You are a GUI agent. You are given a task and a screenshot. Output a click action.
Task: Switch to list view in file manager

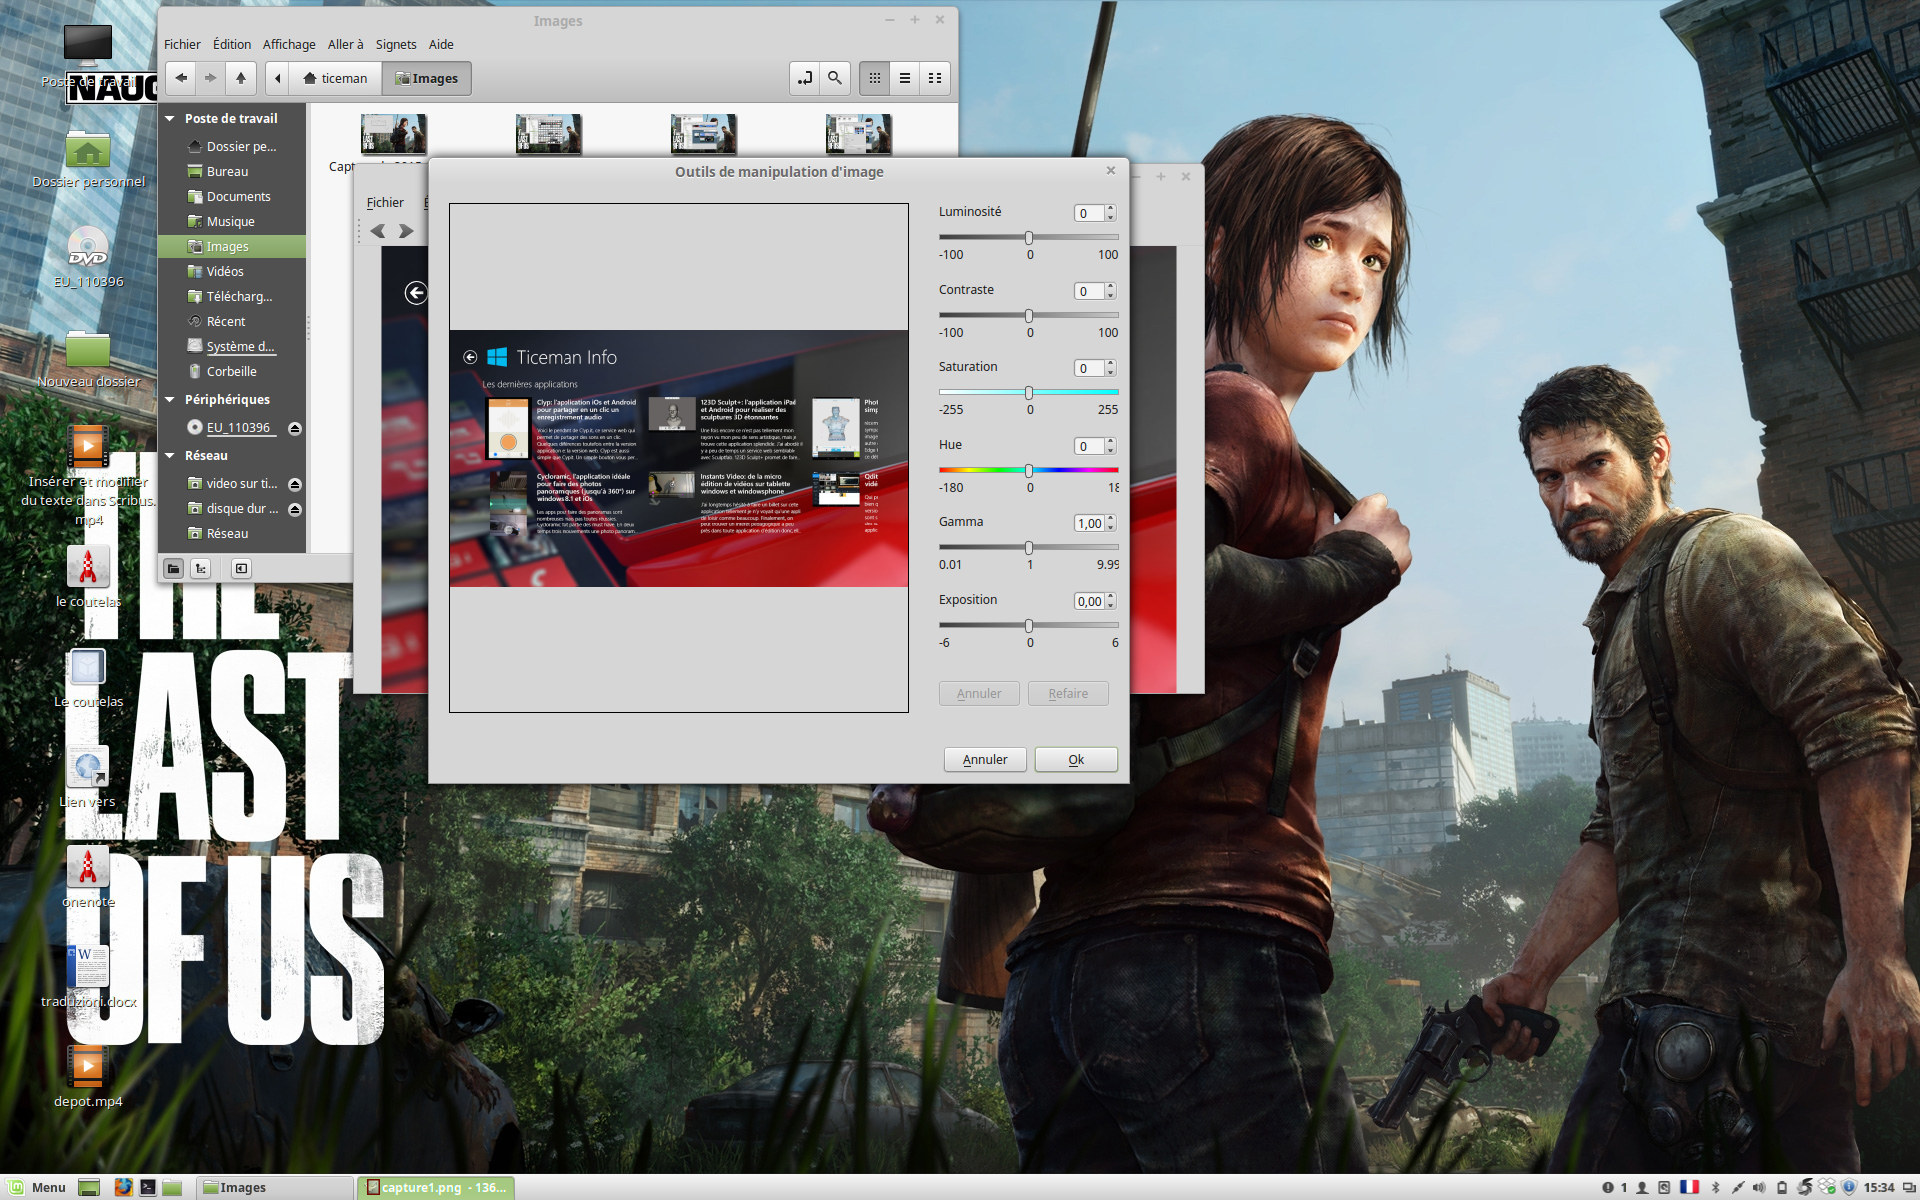905,78
